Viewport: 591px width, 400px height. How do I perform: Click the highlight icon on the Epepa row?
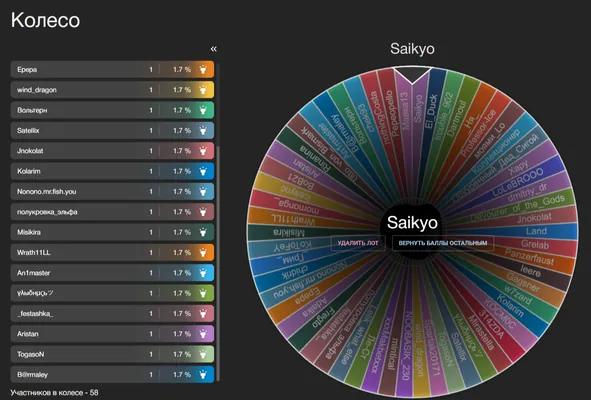[x=203, y=69]
